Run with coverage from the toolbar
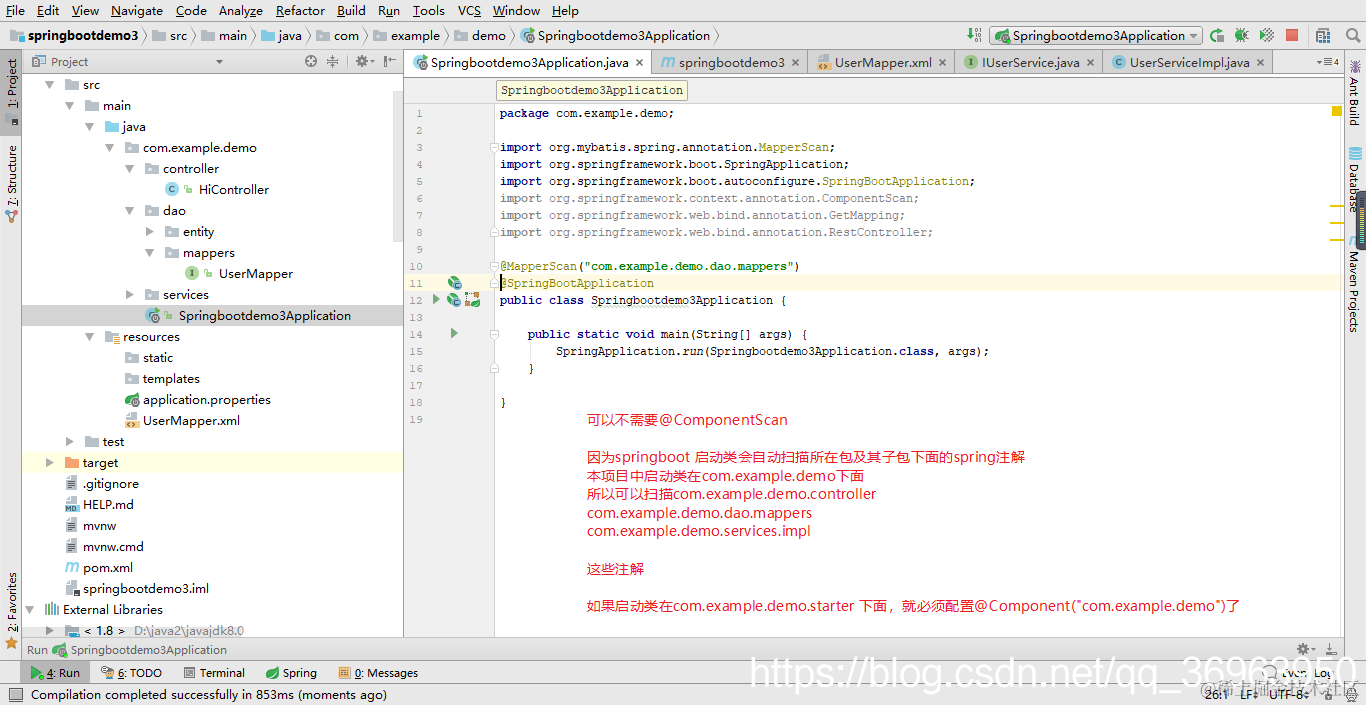The image size is (1366, 705). click(x=1266, y=35)
